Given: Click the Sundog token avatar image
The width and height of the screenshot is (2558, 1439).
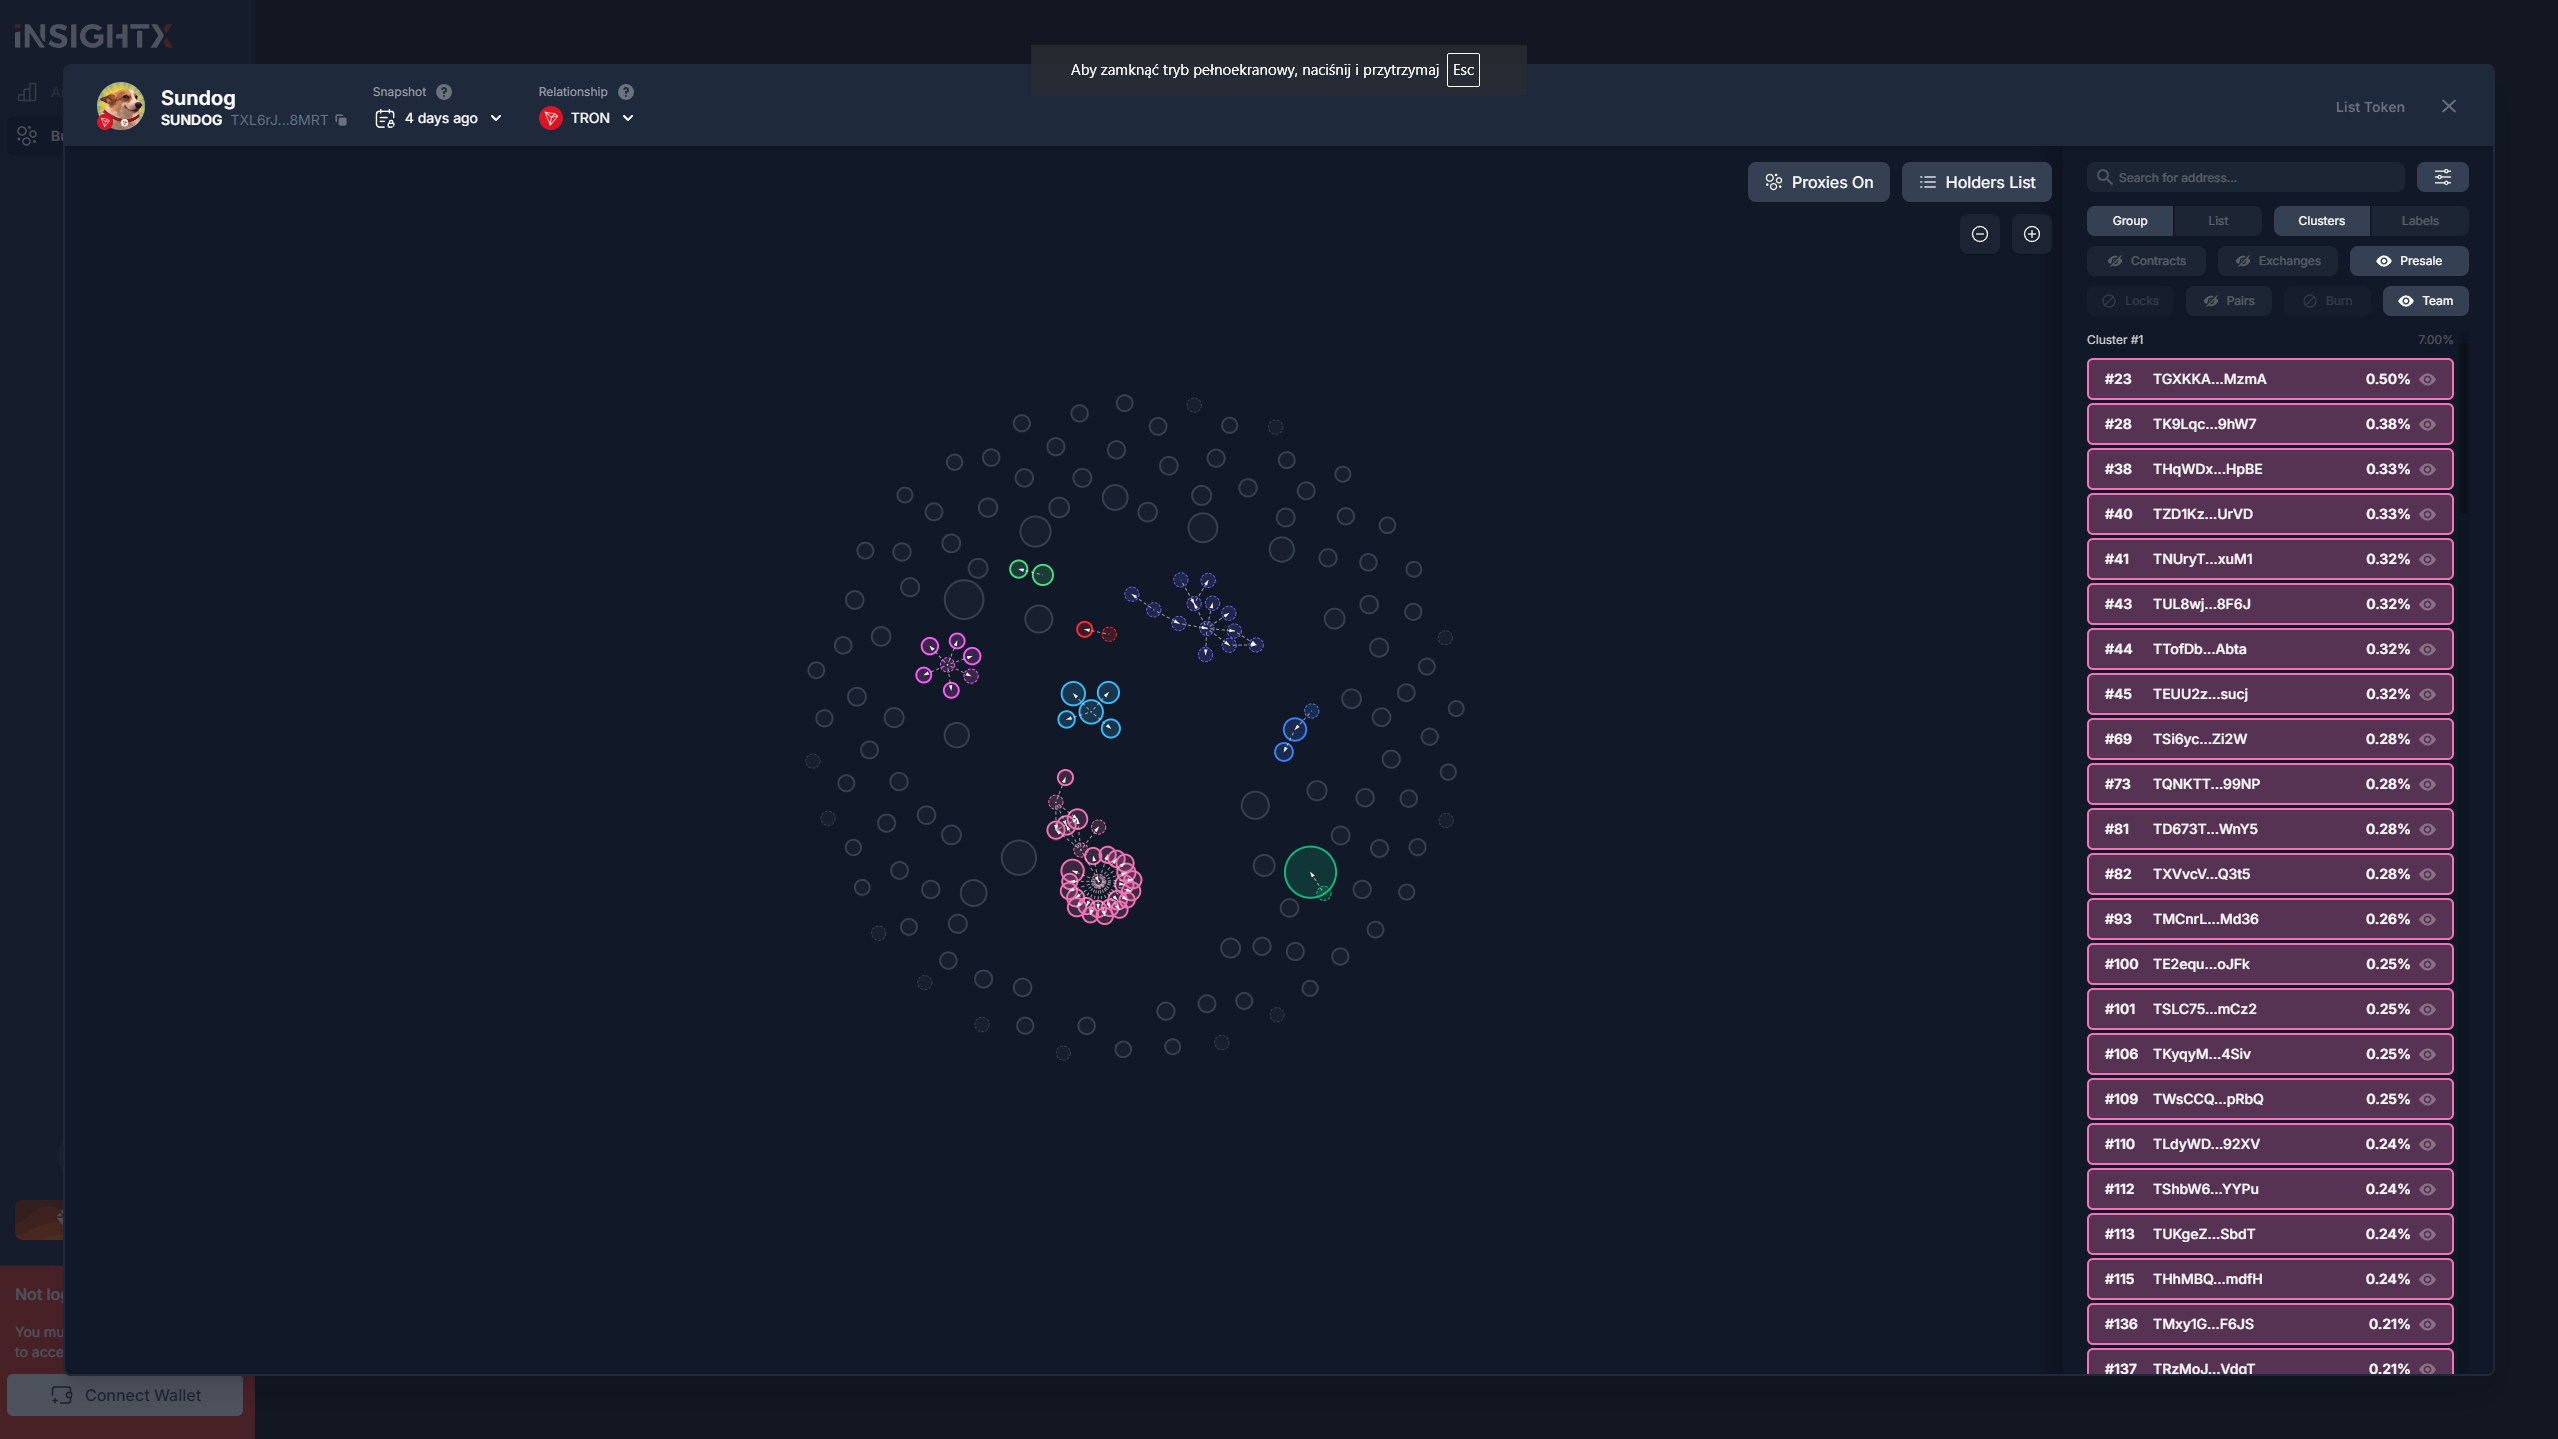Looking at the screenshot, I should (x=120, y=106).
